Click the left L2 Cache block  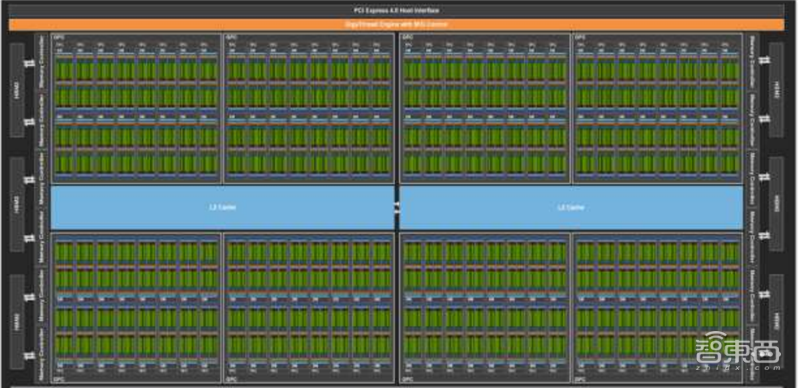tap(222, 207)
